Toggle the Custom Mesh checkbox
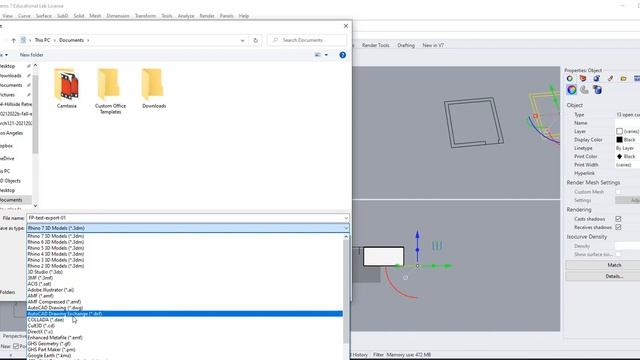 tap(618, 191)
